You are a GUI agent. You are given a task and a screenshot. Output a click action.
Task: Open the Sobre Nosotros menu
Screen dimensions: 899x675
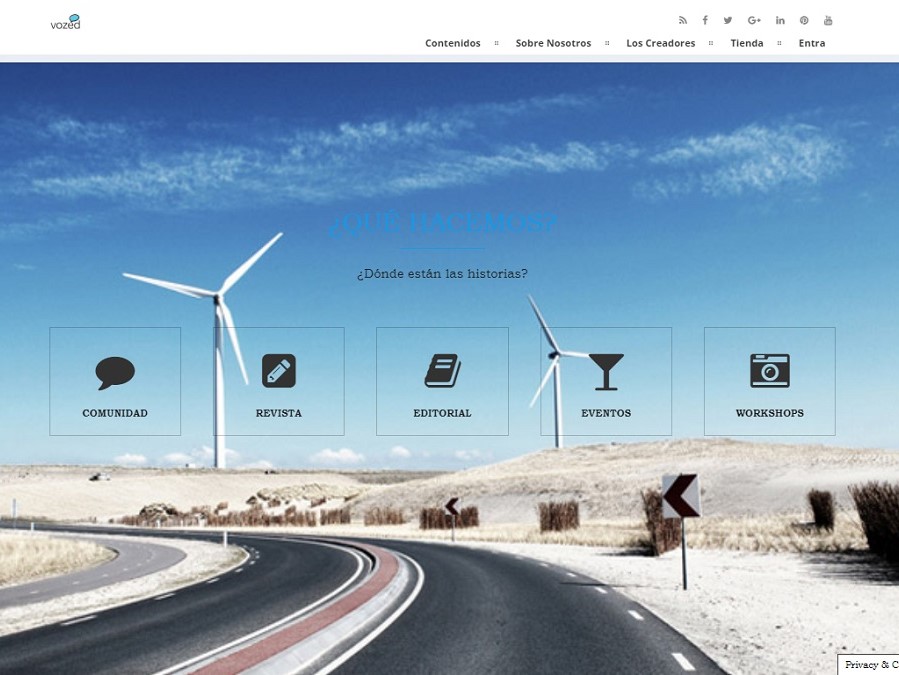553,43
